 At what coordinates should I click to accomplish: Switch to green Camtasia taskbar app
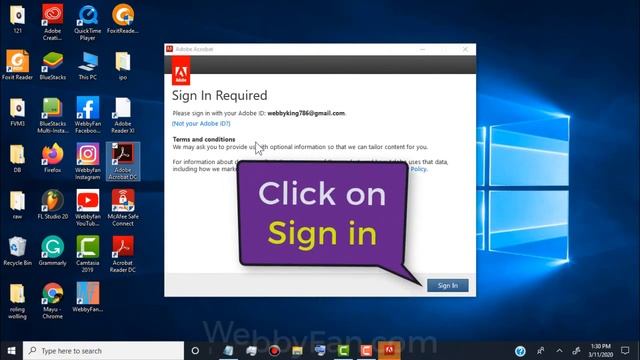[343, 351]
